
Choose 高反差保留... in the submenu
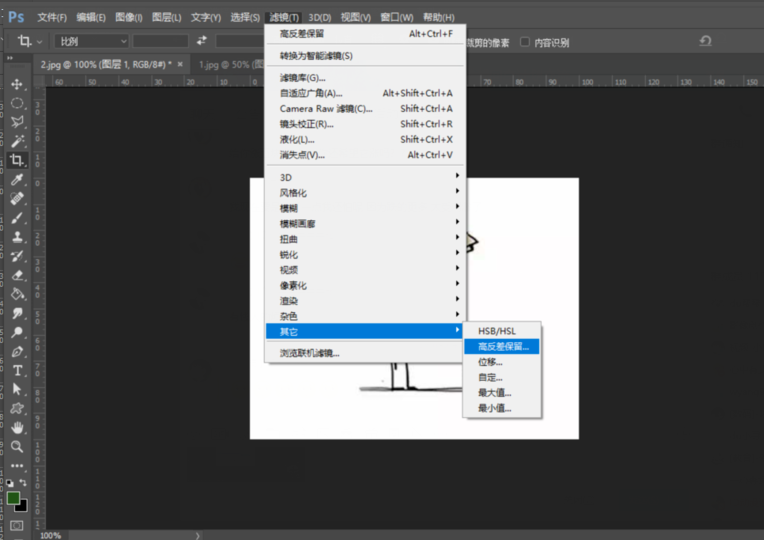(x=503, y=346)
